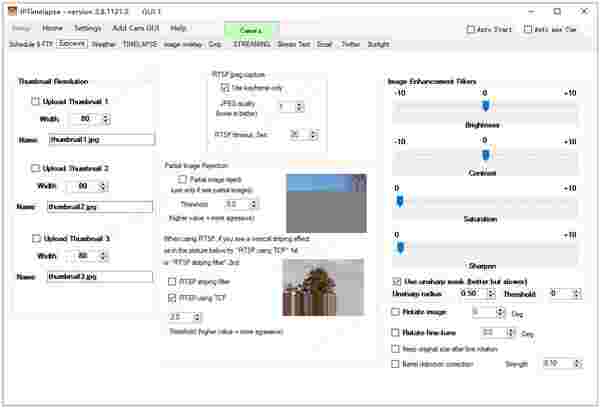Enable RTSP striping filter checkbox
The width and height of the screenshot is (600, 408).
171,282
